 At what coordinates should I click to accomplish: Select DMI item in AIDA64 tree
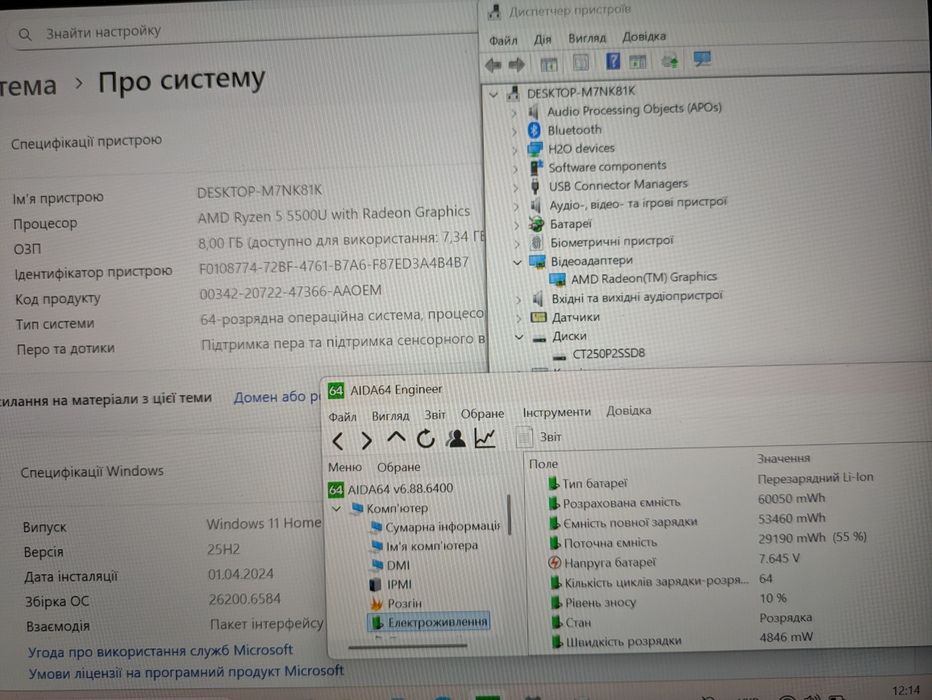click(x=398, y=565)
